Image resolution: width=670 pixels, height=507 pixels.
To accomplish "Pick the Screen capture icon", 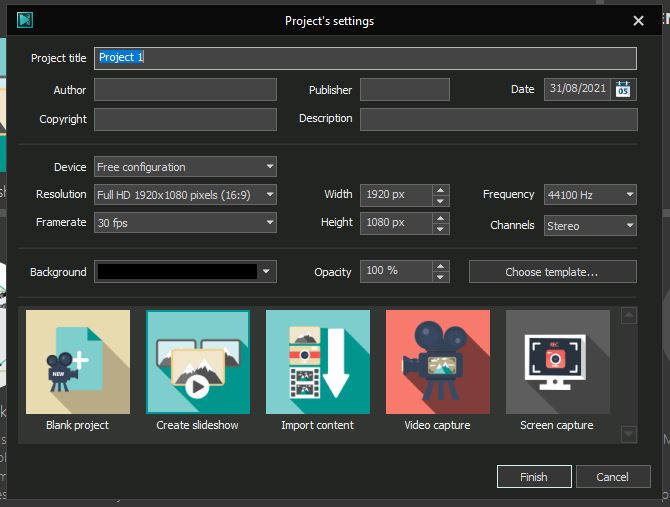I will click(557, 361).
